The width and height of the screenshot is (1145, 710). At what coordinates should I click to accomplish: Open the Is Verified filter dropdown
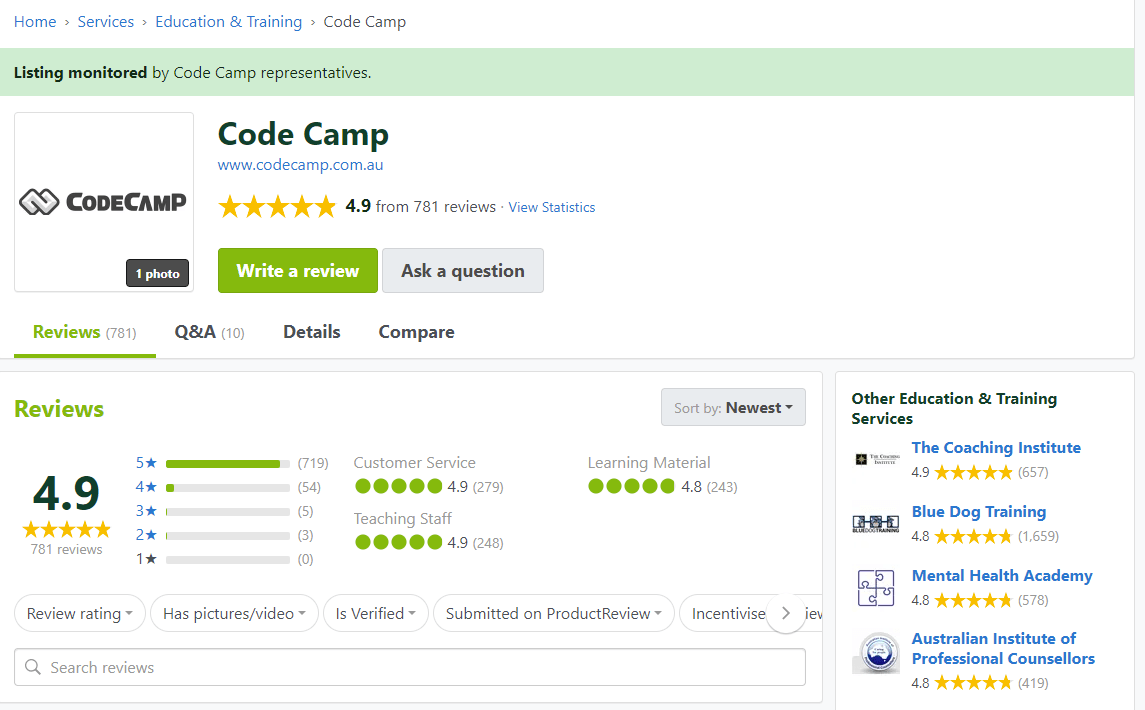click(x=375, y=613)
